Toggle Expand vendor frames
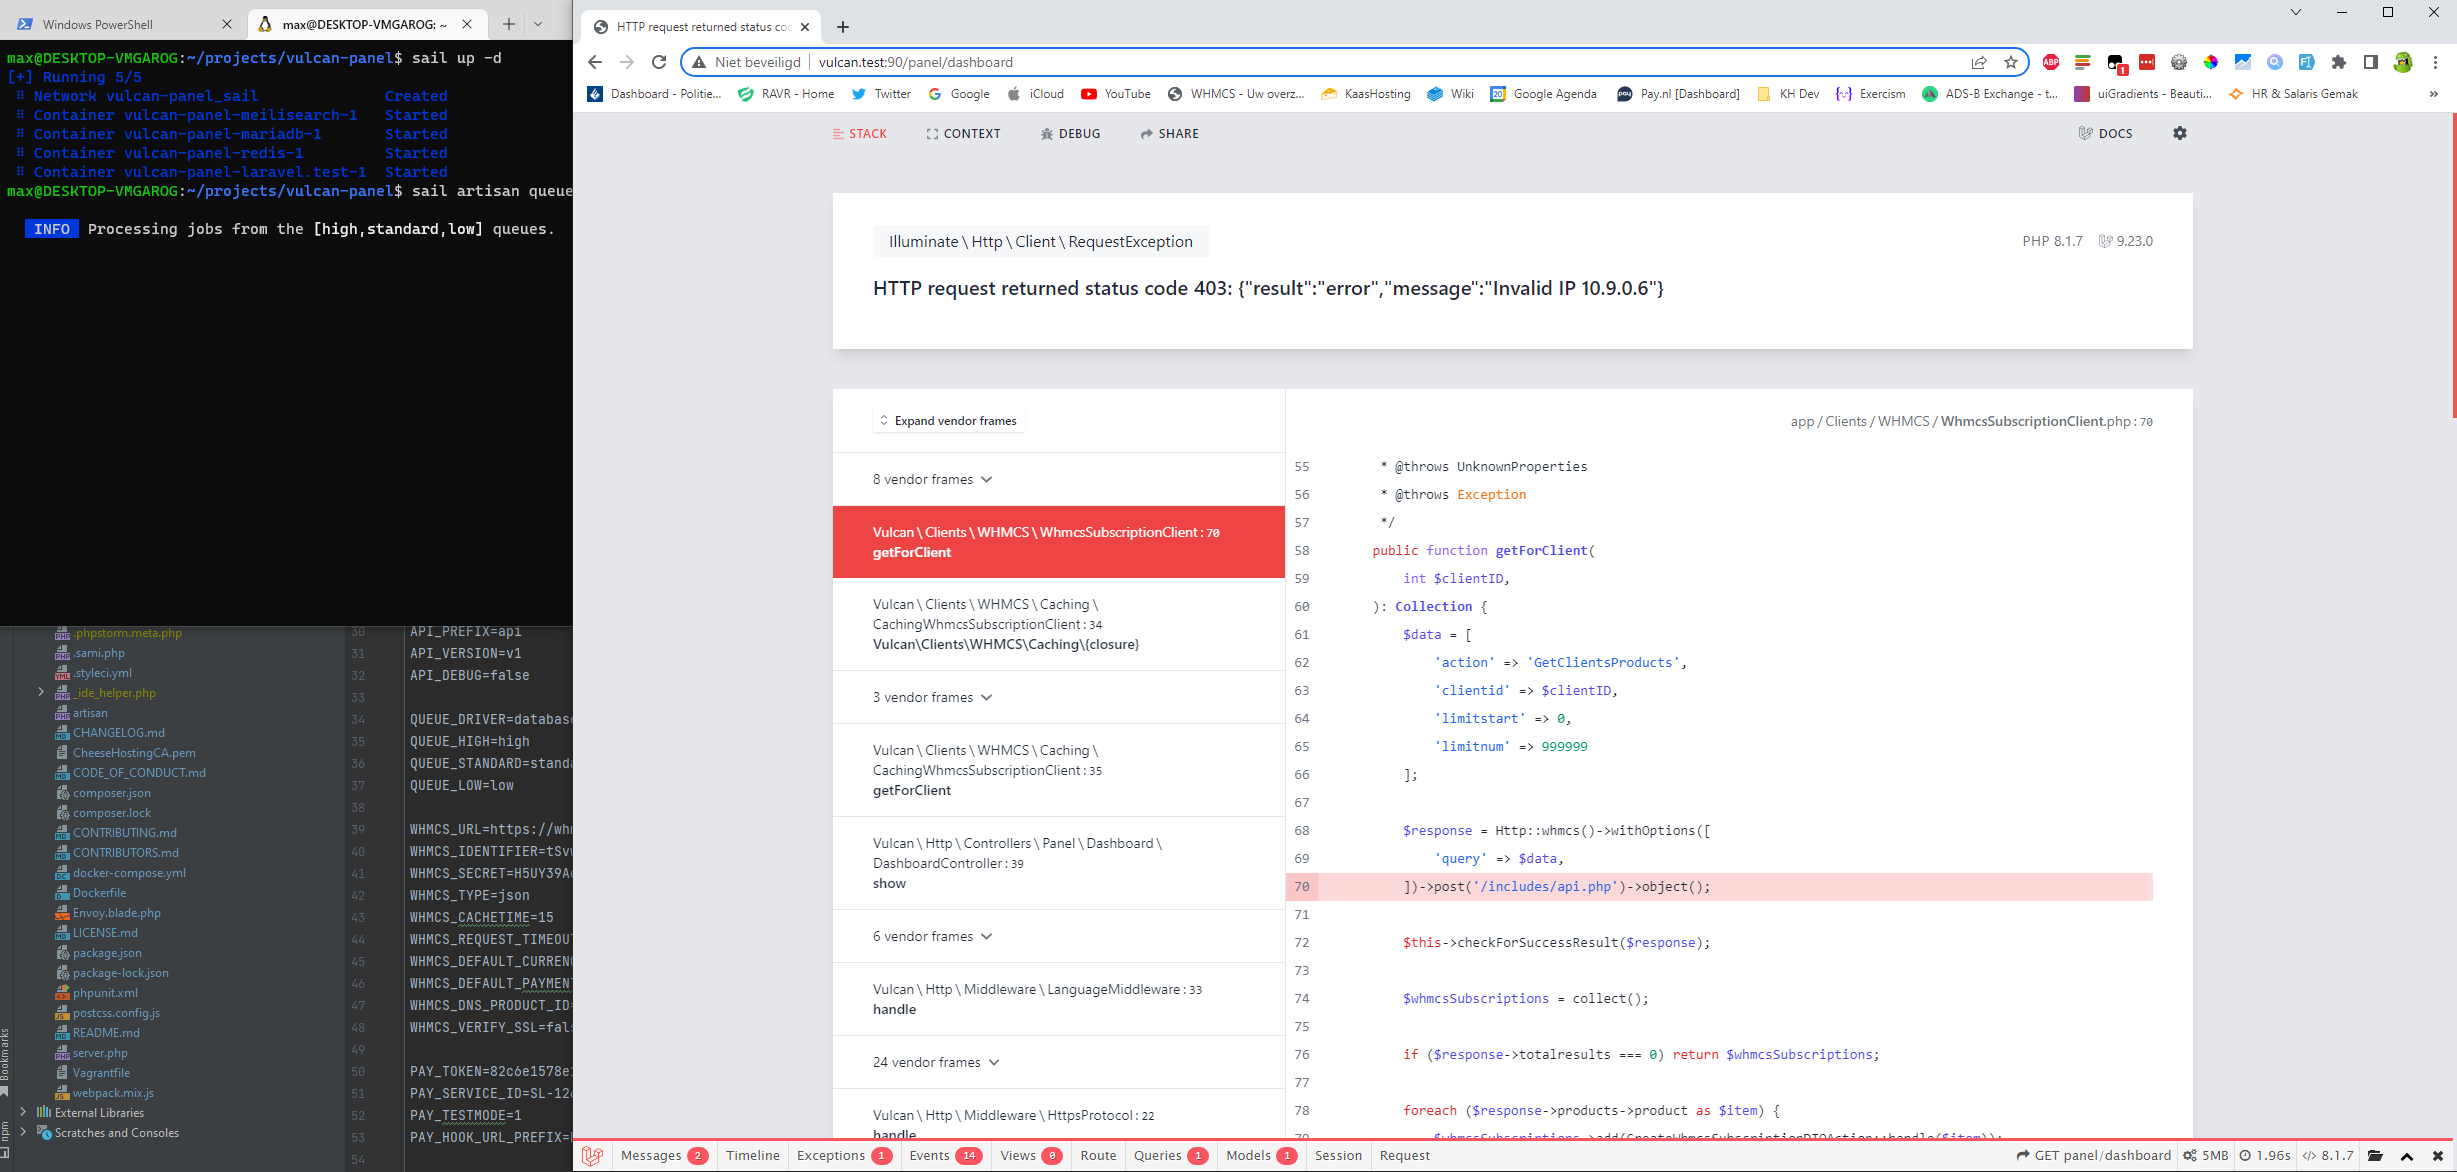The height and width of the screenshot is (1172, 2457). point(947,421)
